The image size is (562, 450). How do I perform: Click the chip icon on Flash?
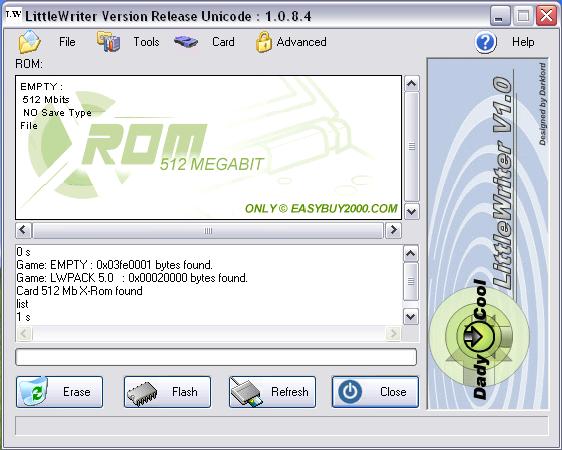point(142,393)
